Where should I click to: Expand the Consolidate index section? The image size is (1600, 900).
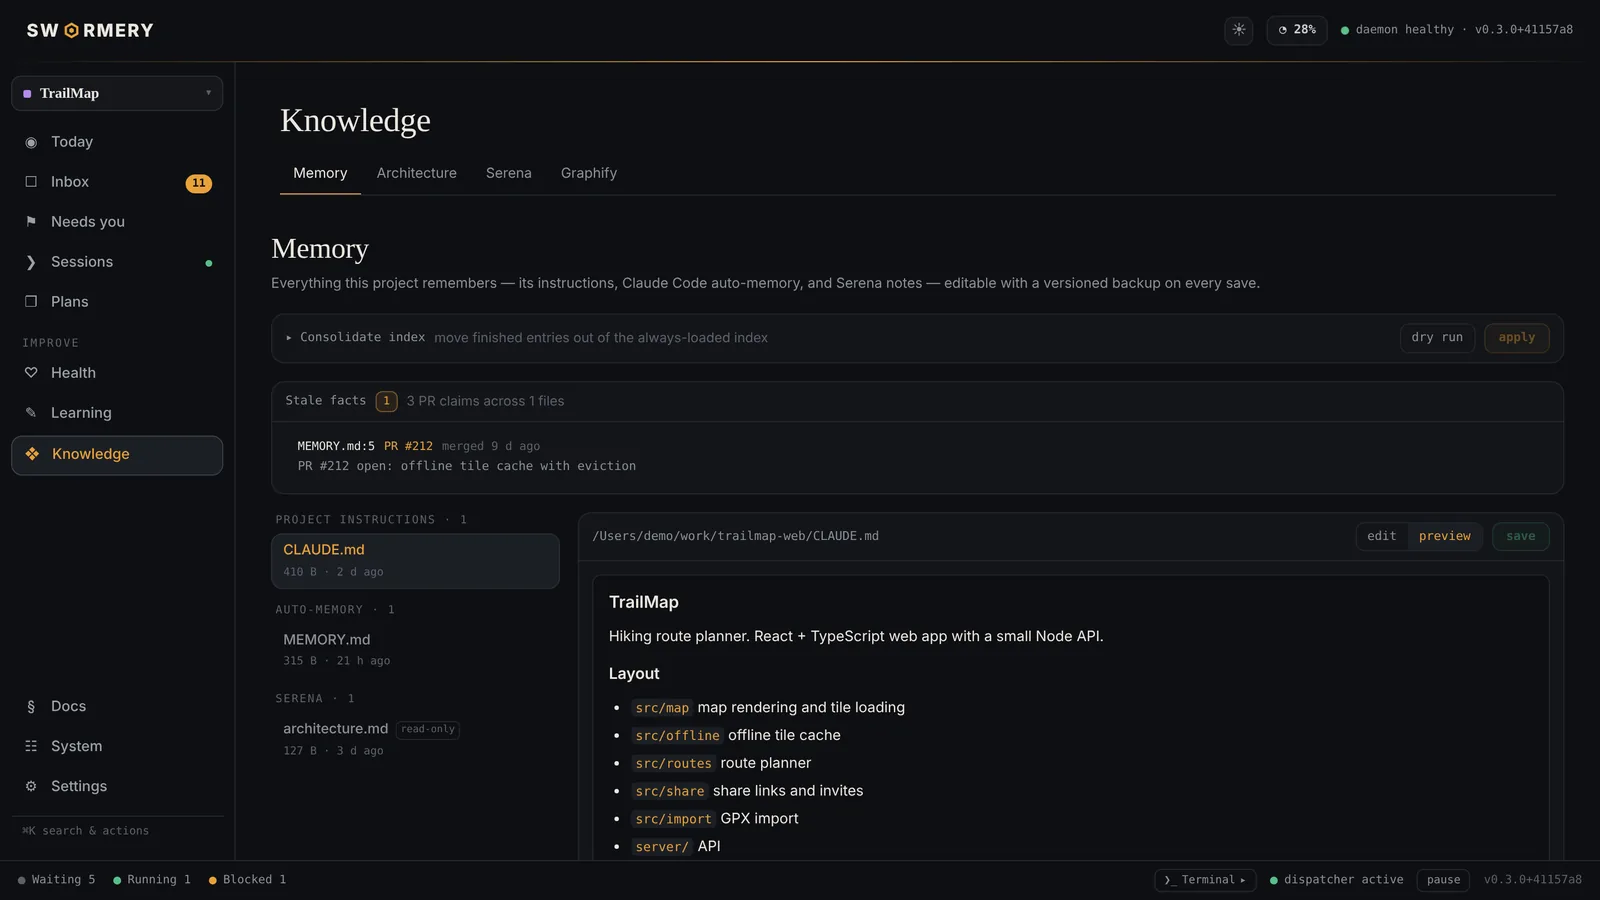[x=356, y=338]
